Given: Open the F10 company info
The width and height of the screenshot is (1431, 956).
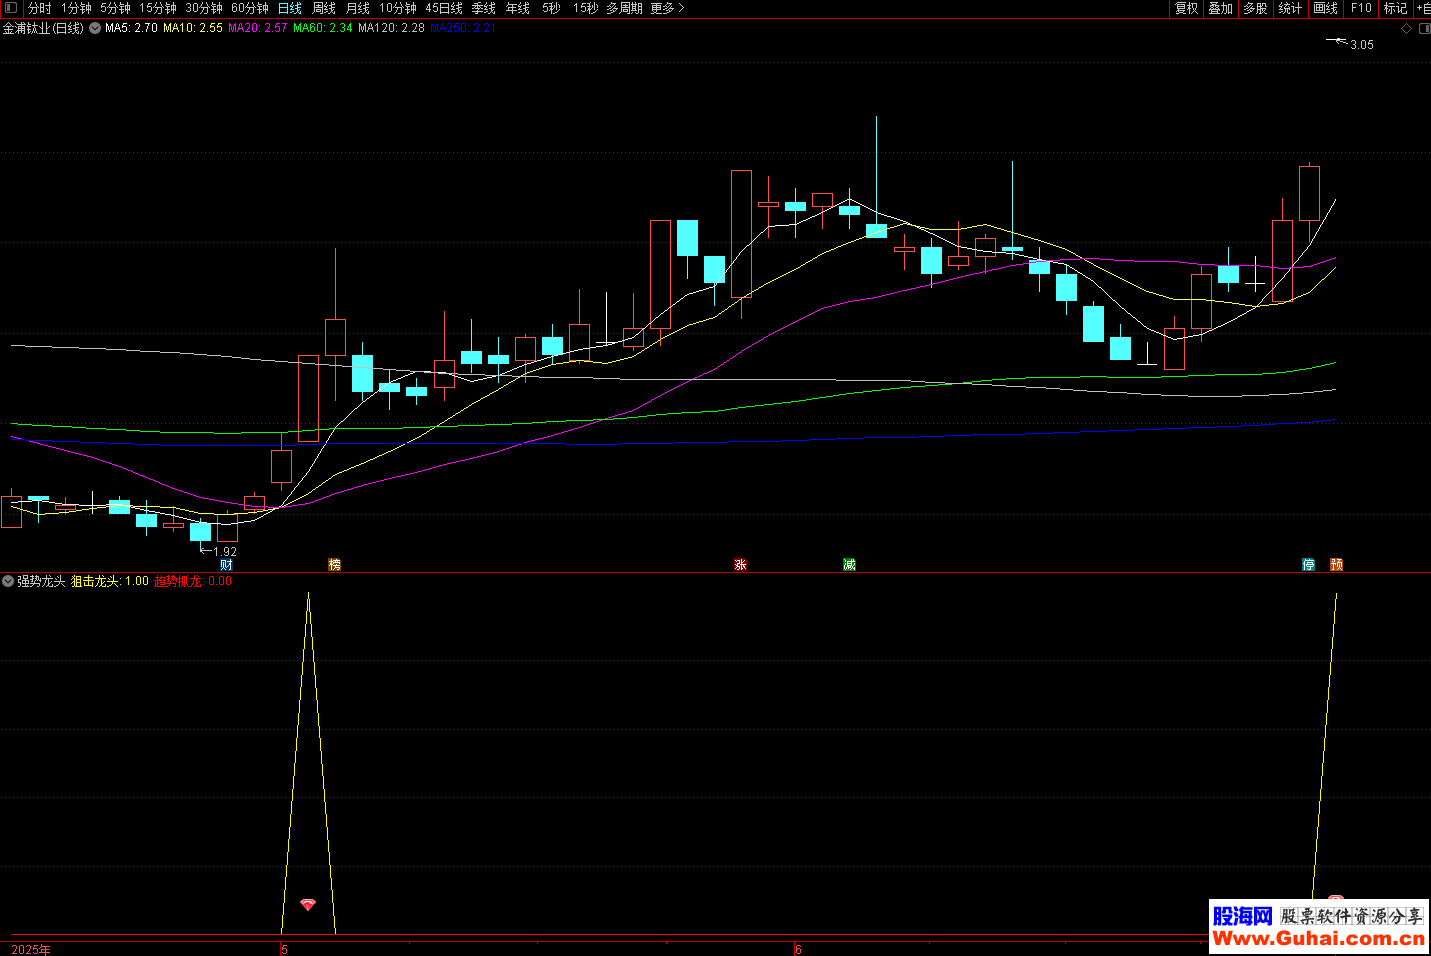Looking at the screenshot, I should tap(1361, 8).
